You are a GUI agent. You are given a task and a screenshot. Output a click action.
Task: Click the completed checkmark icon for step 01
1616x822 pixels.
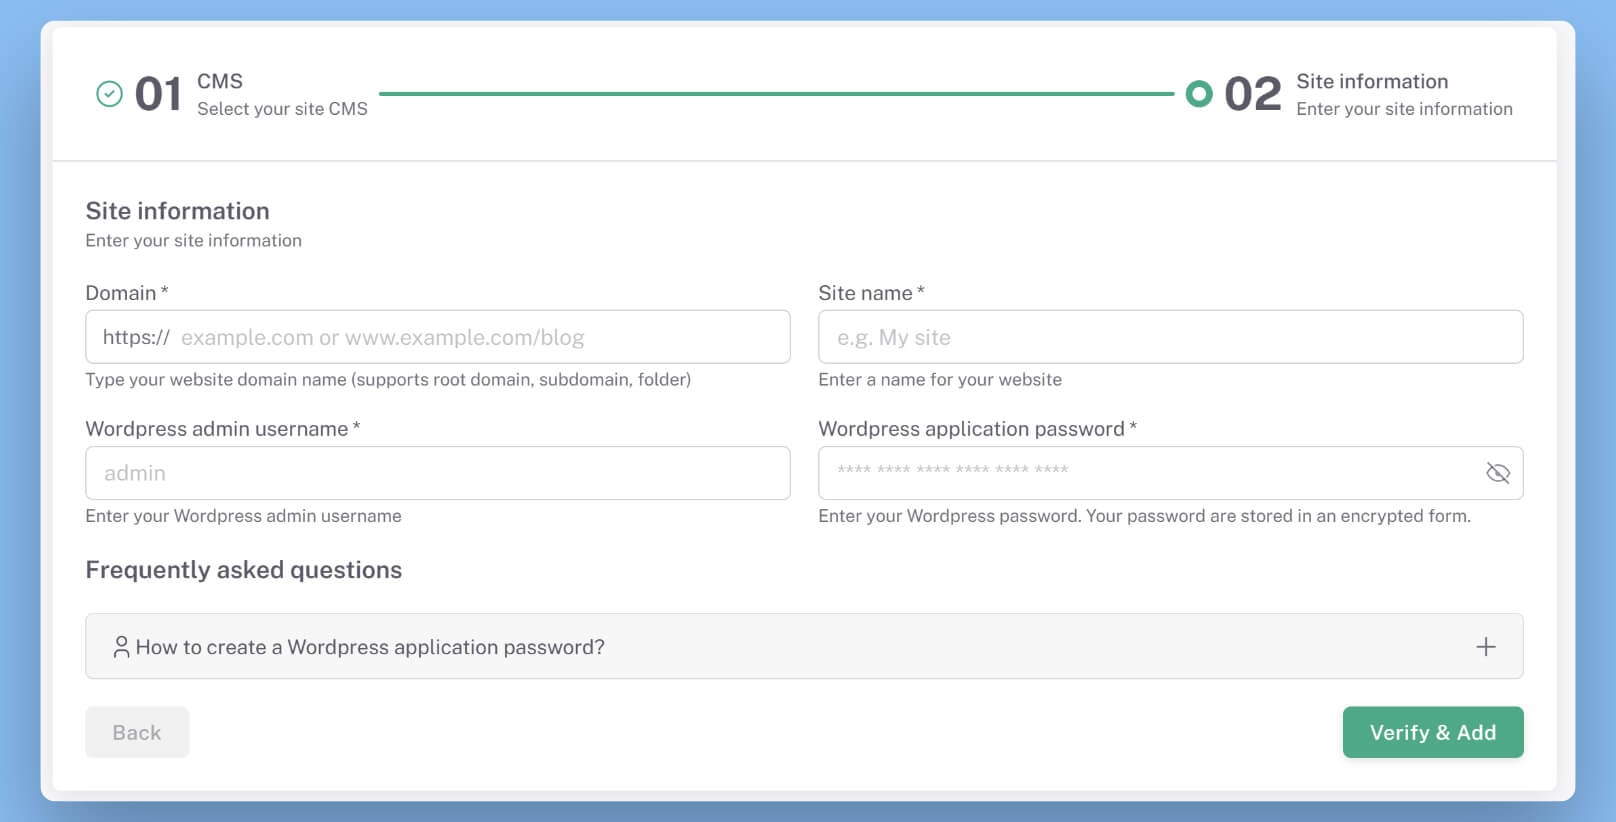tap(109, 94)
